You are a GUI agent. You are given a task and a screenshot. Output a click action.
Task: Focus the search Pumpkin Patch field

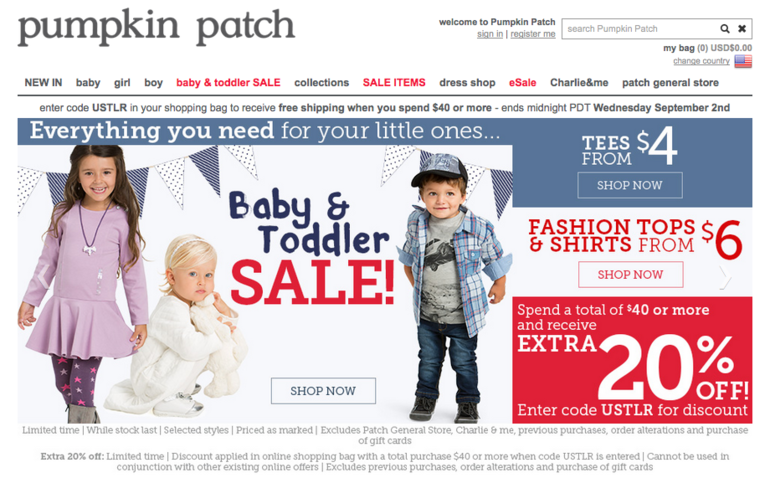coord(638,28)
